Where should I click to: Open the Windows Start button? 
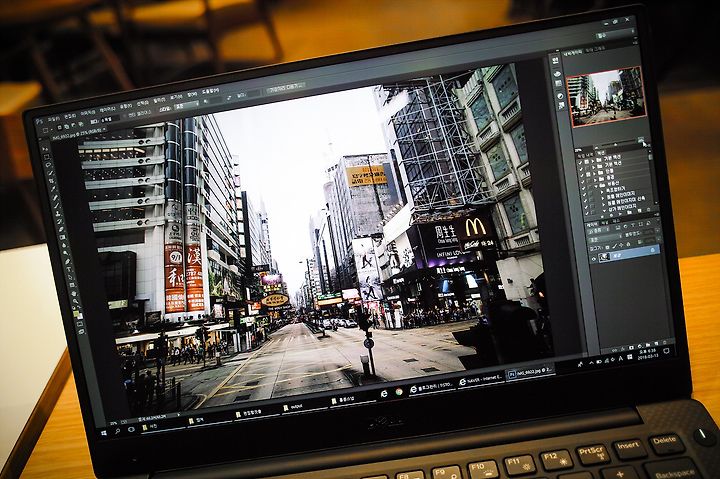(x=103, y=432)
